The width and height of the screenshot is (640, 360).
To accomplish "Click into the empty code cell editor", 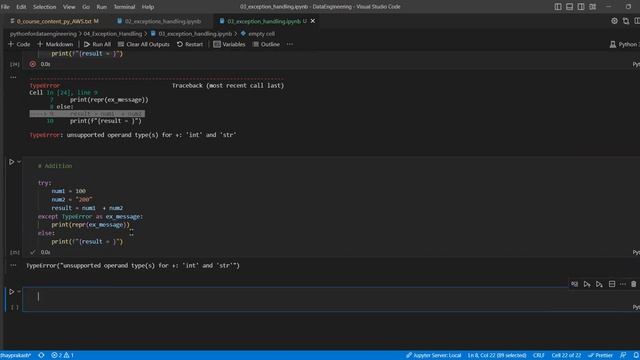I will click(x=331, y=297).
